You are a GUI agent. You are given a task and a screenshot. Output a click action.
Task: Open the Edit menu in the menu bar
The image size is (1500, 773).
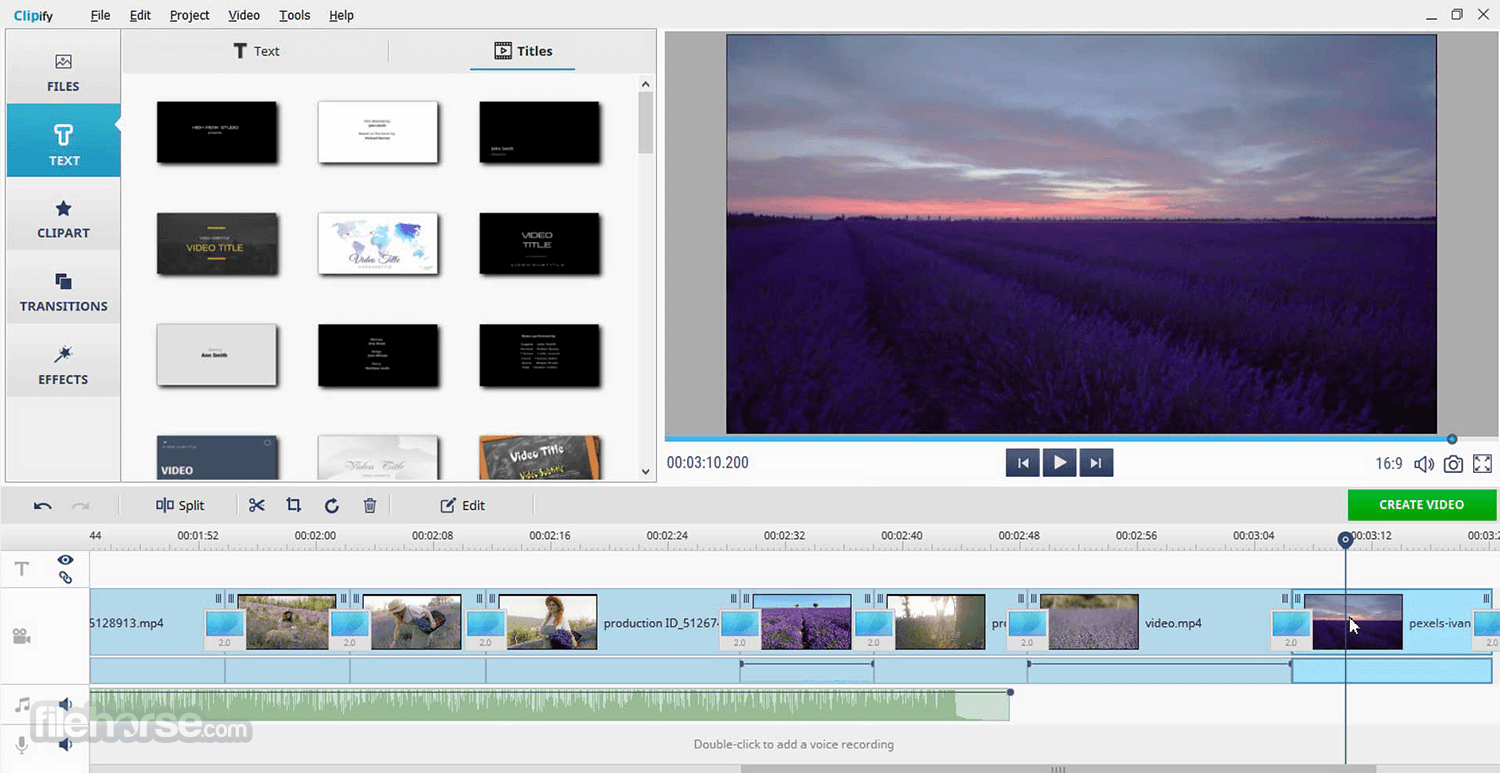click(140, 15)
